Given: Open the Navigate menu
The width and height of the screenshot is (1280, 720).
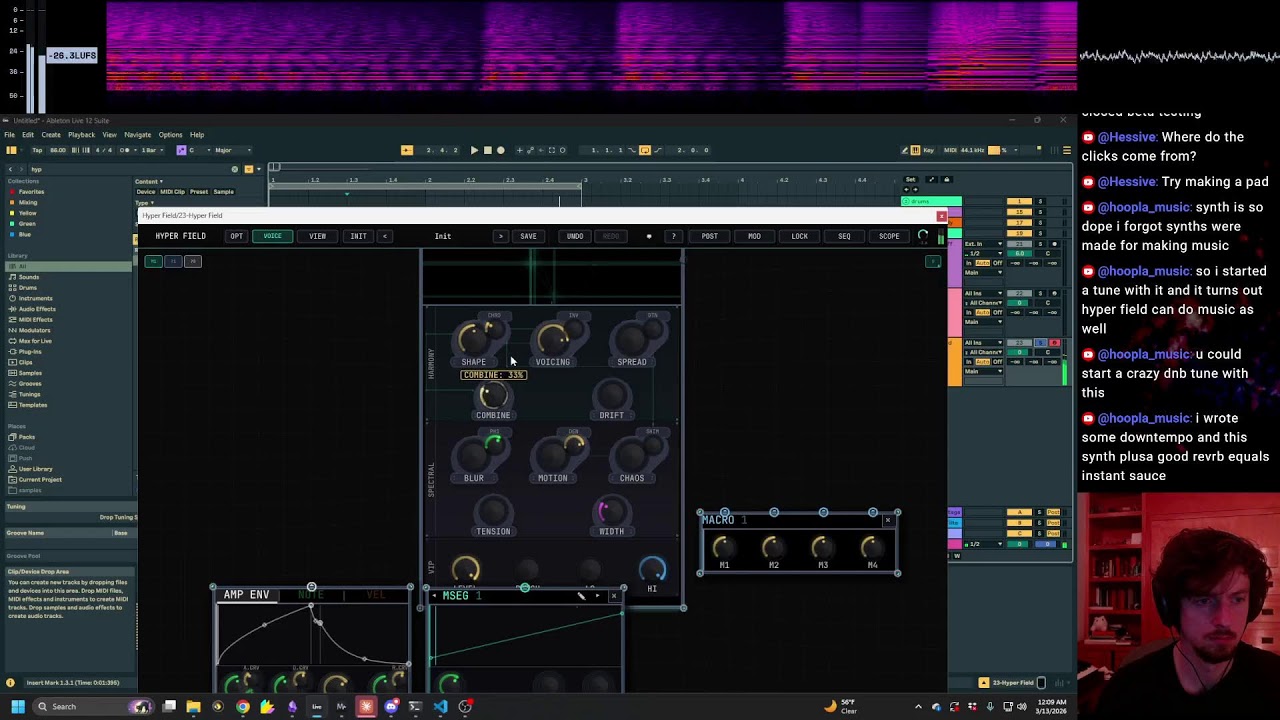Looking at the screenshot, I should 137,135.
